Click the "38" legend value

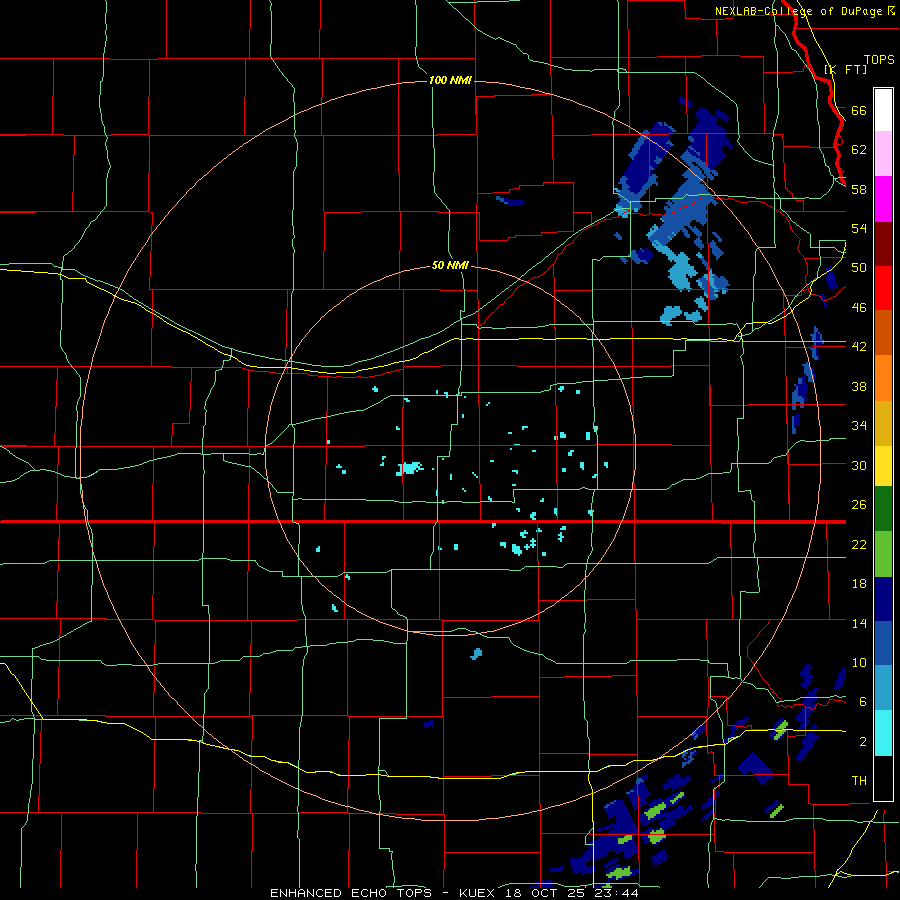coord(859,386)
